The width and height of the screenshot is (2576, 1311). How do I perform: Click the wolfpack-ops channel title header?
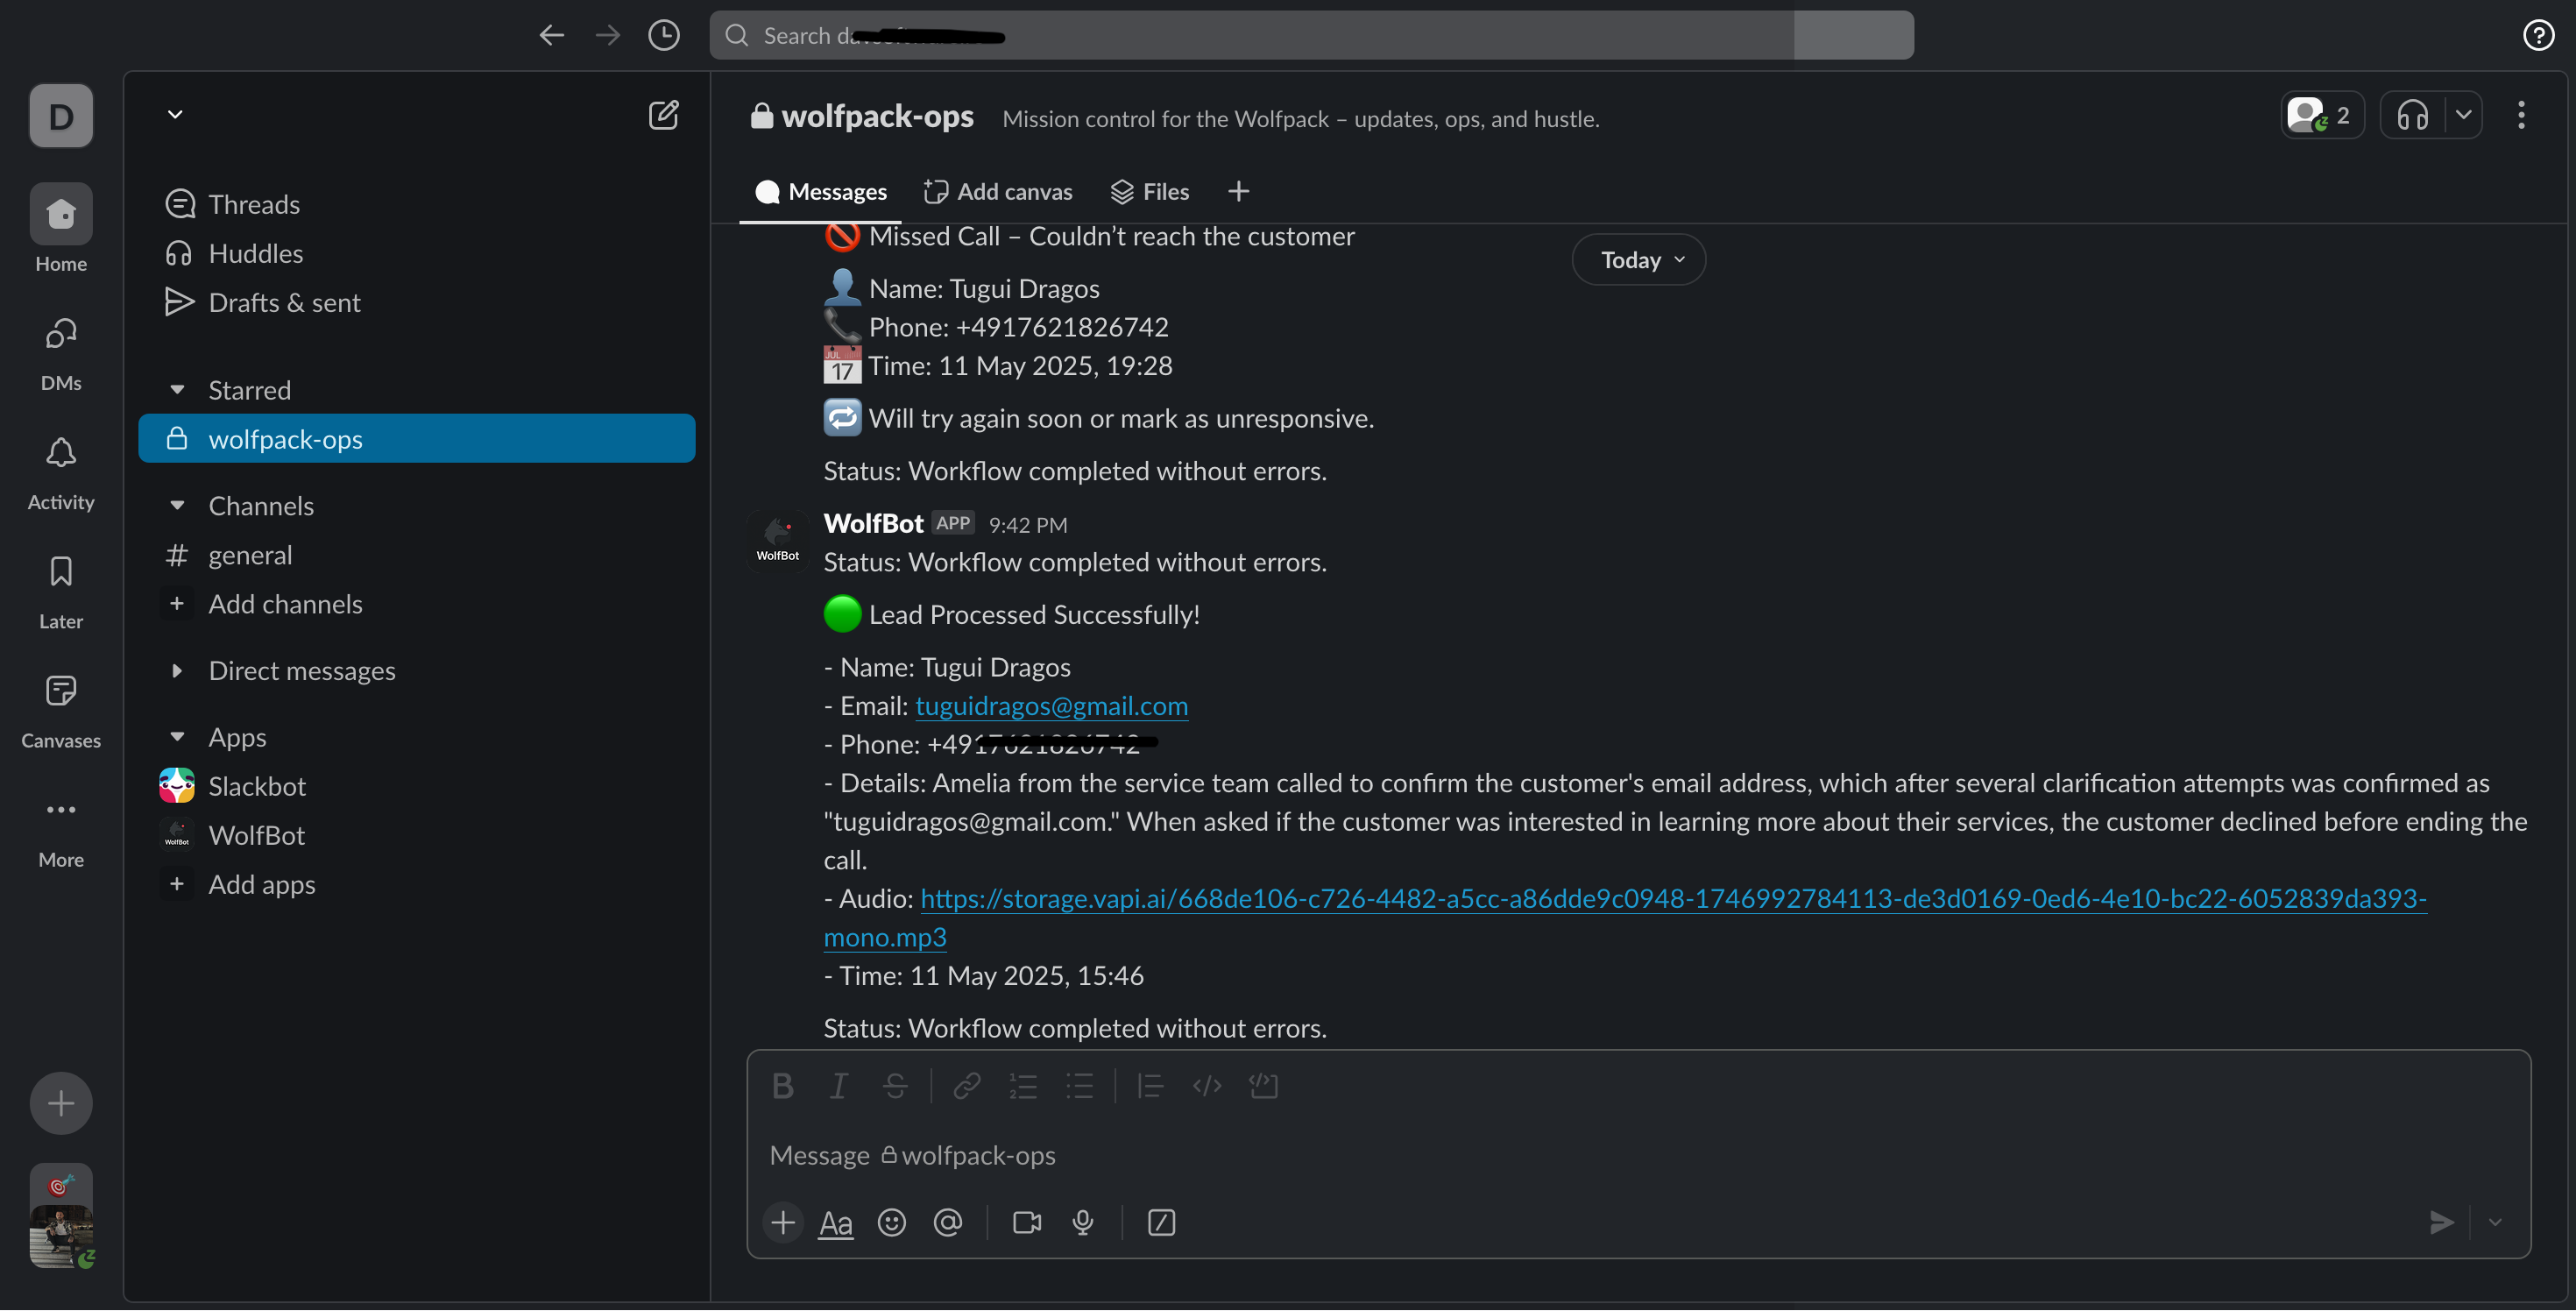(861, 116)
